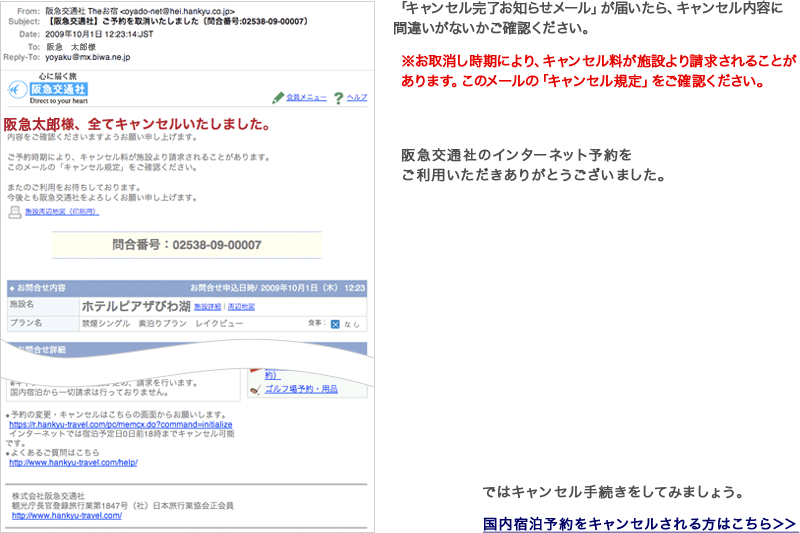
Task: Open the 施設詳細 link next to hotel name
Action: click(x=208, y=307)
